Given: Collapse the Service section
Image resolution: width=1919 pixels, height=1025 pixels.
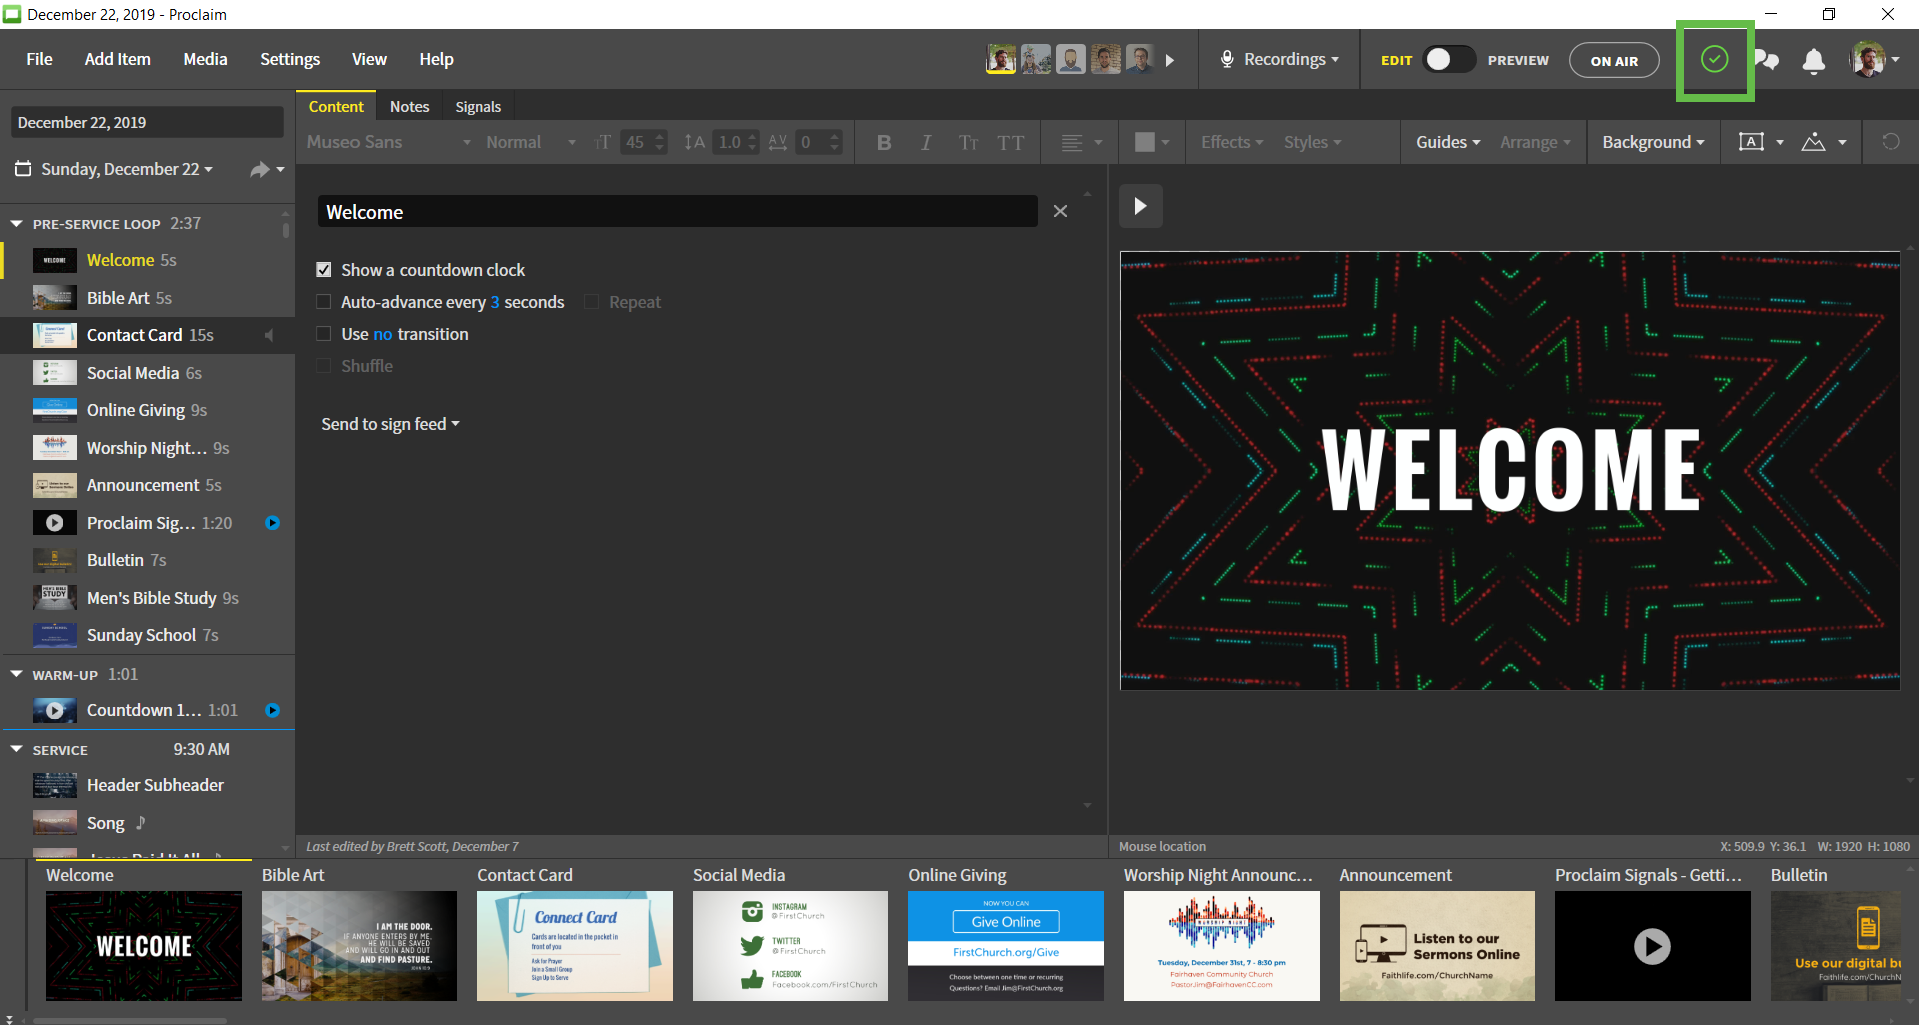Looking at the screenshot, I should 17,749.
